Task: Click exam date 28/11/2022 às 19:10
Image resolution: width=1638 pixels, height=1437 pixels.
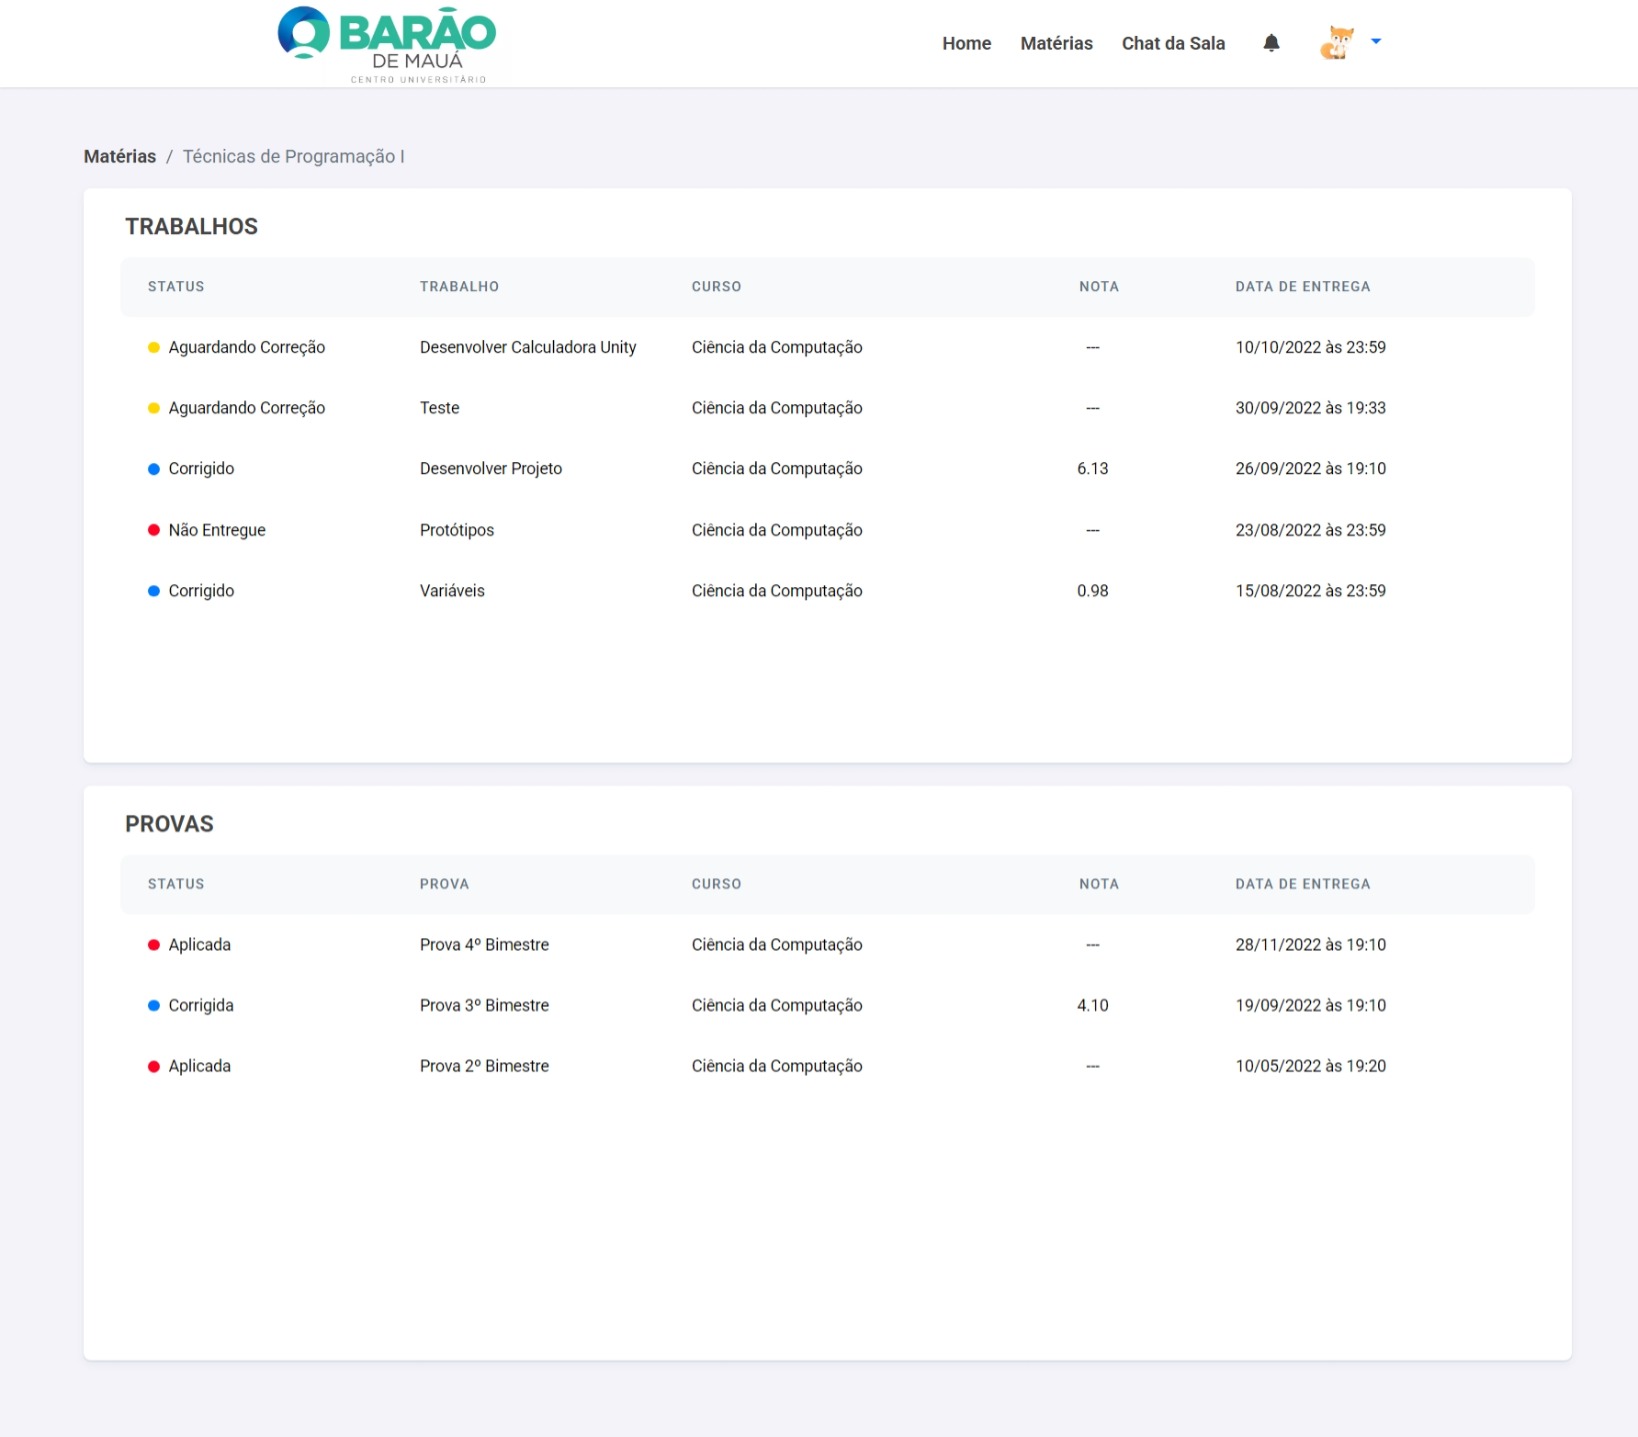Action: coord(1310,944)
